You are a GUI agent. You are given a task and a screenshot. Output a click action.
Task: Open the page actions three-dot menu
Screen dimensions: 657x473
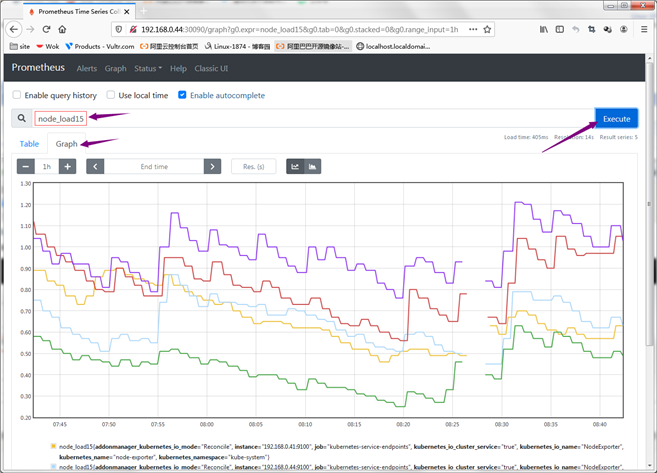point(473,29)
